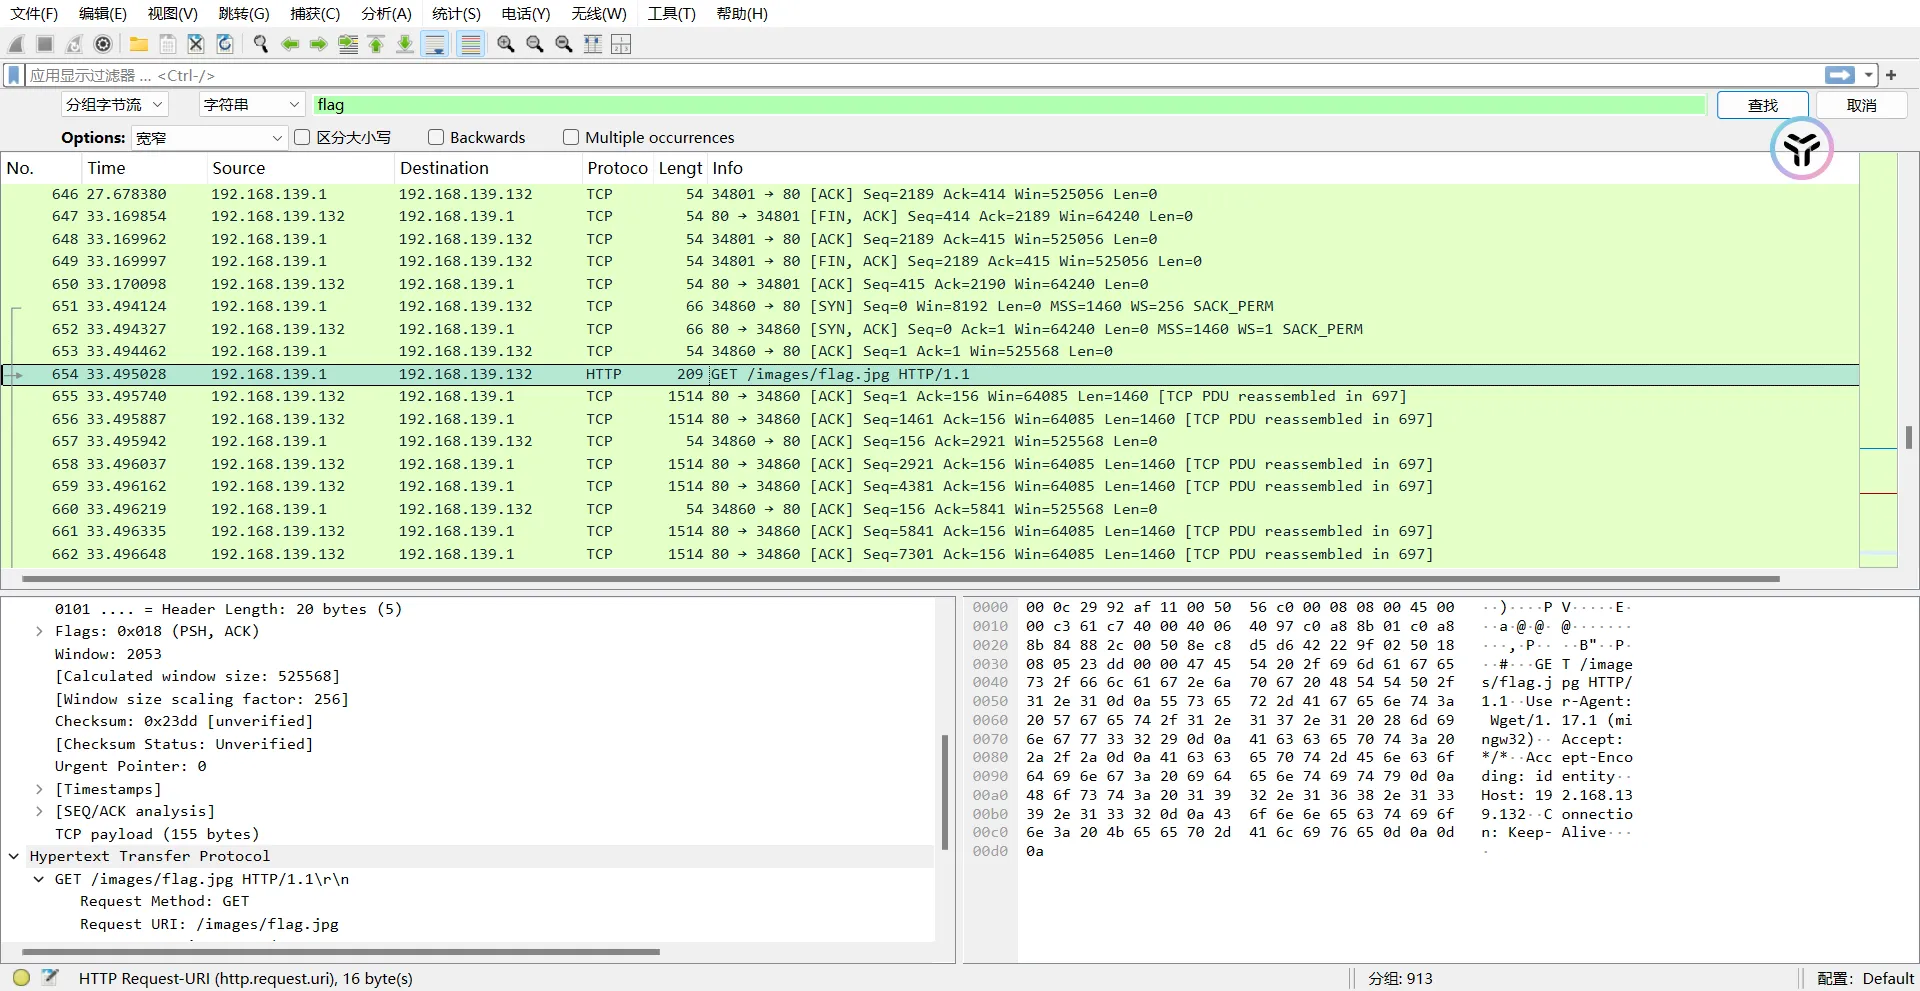Click the capture options gear icon
This screenshot has width=1920, height=991.
pos(103,44)
